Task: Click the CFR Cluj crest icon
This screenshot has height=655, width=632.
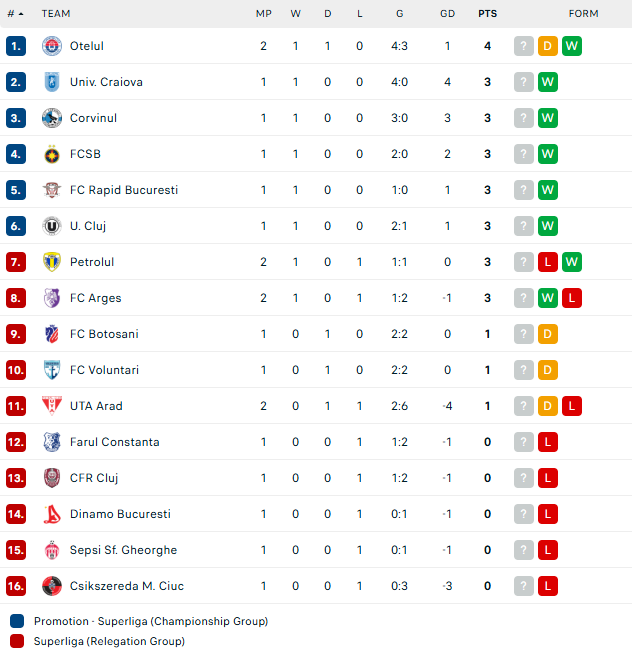Action: 52,478
